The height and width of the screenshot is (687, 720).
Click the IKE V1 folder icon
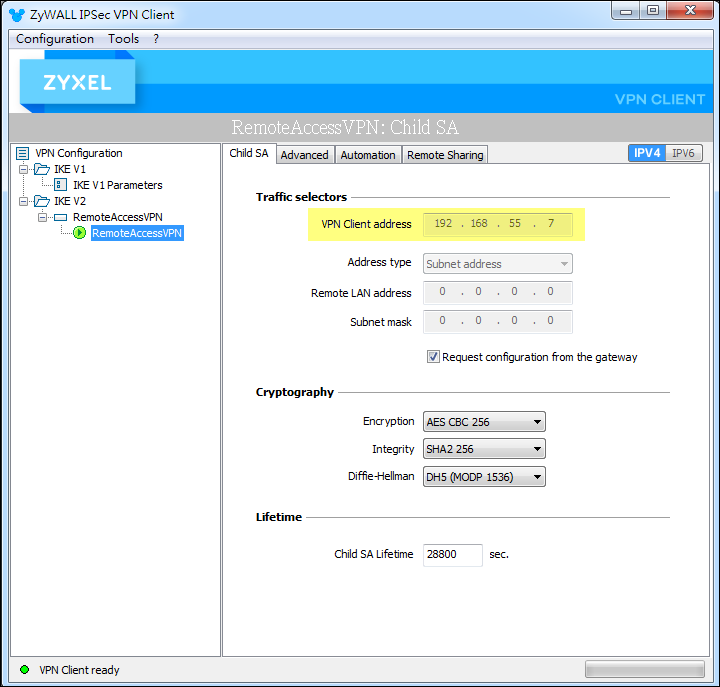pos(42,169)
